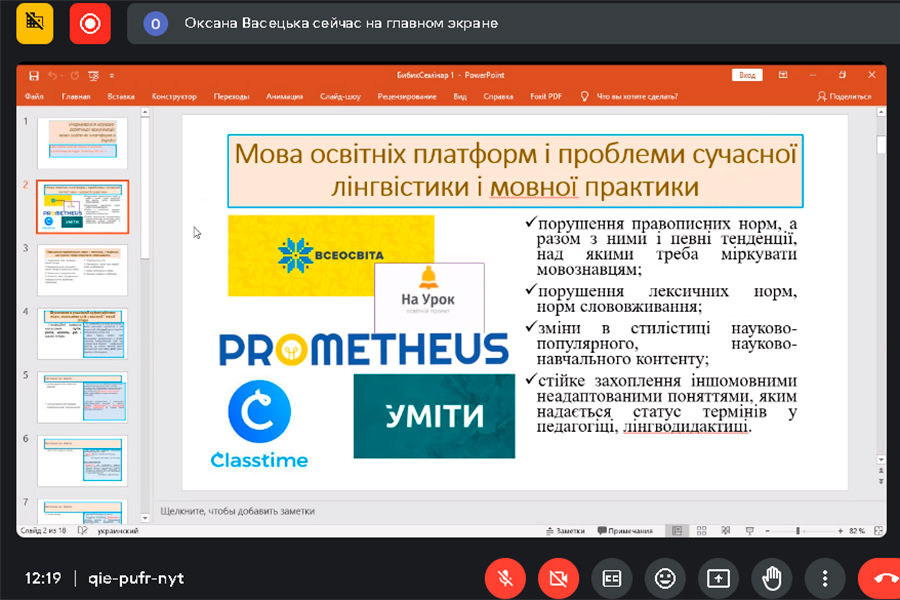
Task: Raise hand in the meeting
Action: [x=772, y=578]
